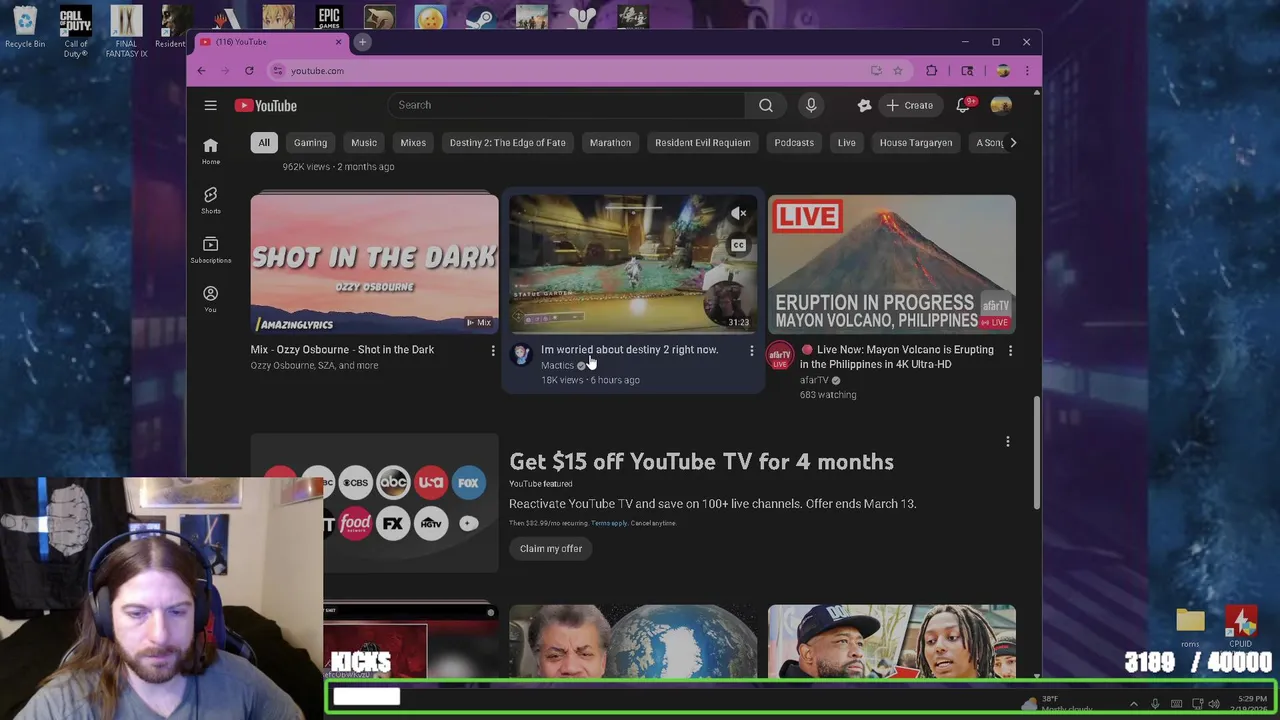Click the magnifier search button
Screen dimensions: 1280x720
[x=765, y=105]
